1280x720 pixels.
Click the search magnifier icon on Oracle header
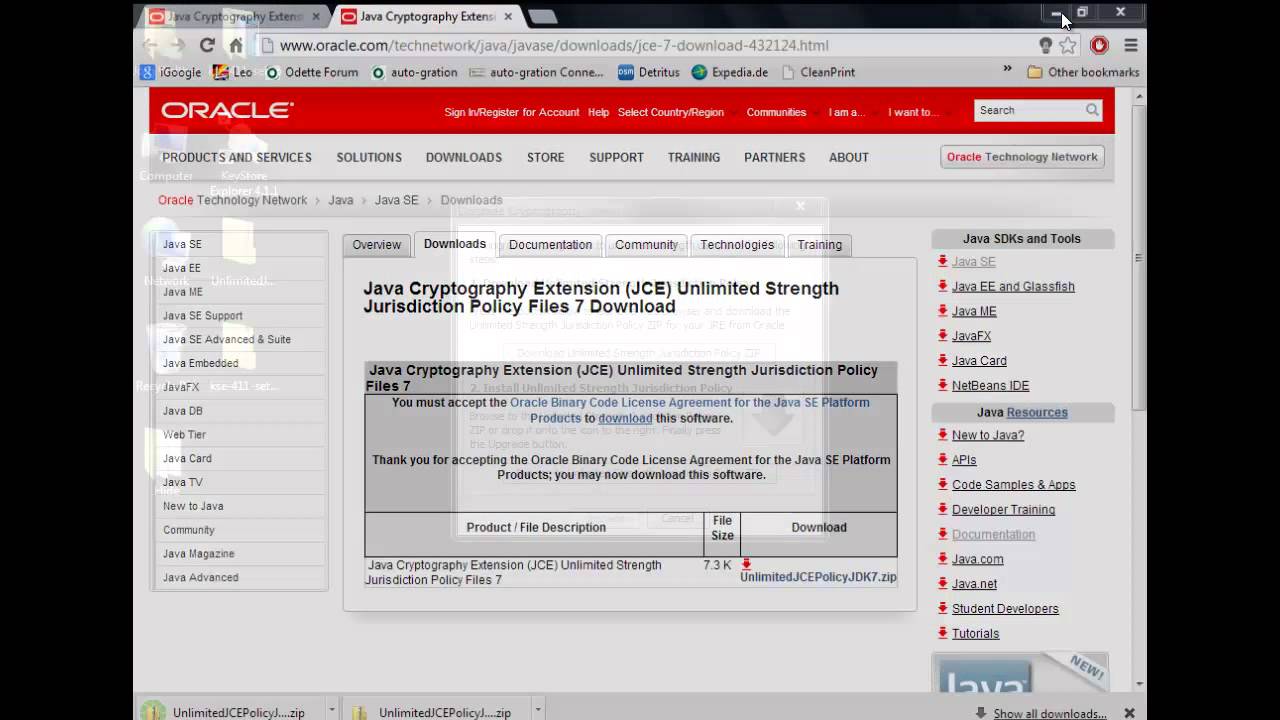point(1092,110)
